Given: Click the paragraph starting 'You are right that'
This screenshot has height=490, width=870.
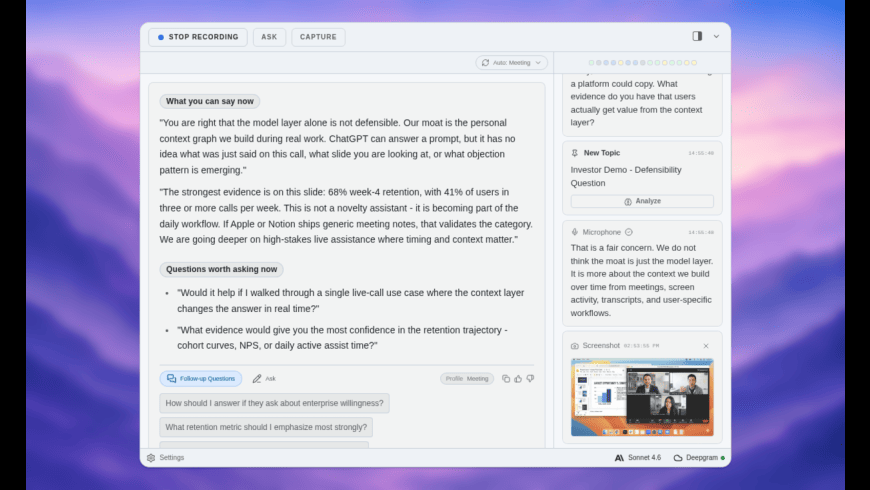Looking at the screenshot, I should pyautogui.click(x=338, y=147).
